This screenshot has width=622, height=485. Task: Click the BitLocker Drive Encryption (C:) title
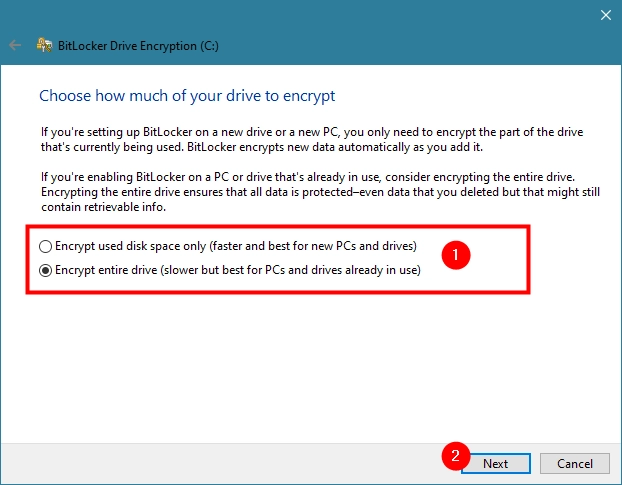138,46
